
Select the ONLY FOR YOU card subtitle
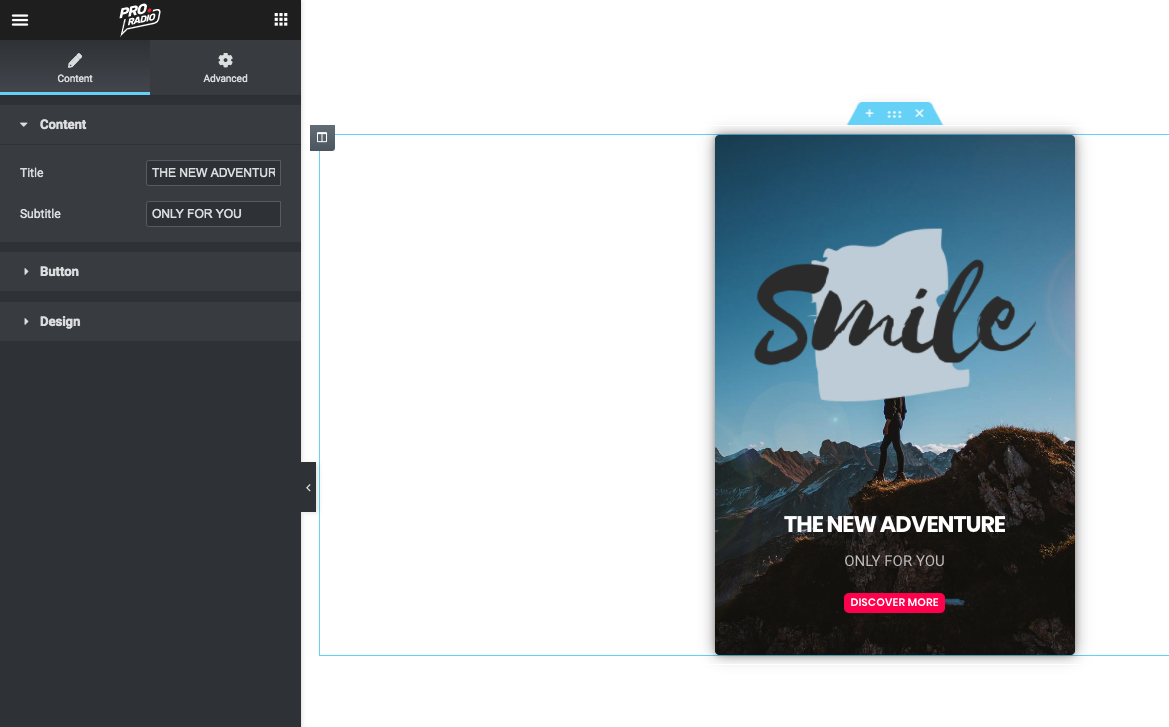tap(894, 561)
